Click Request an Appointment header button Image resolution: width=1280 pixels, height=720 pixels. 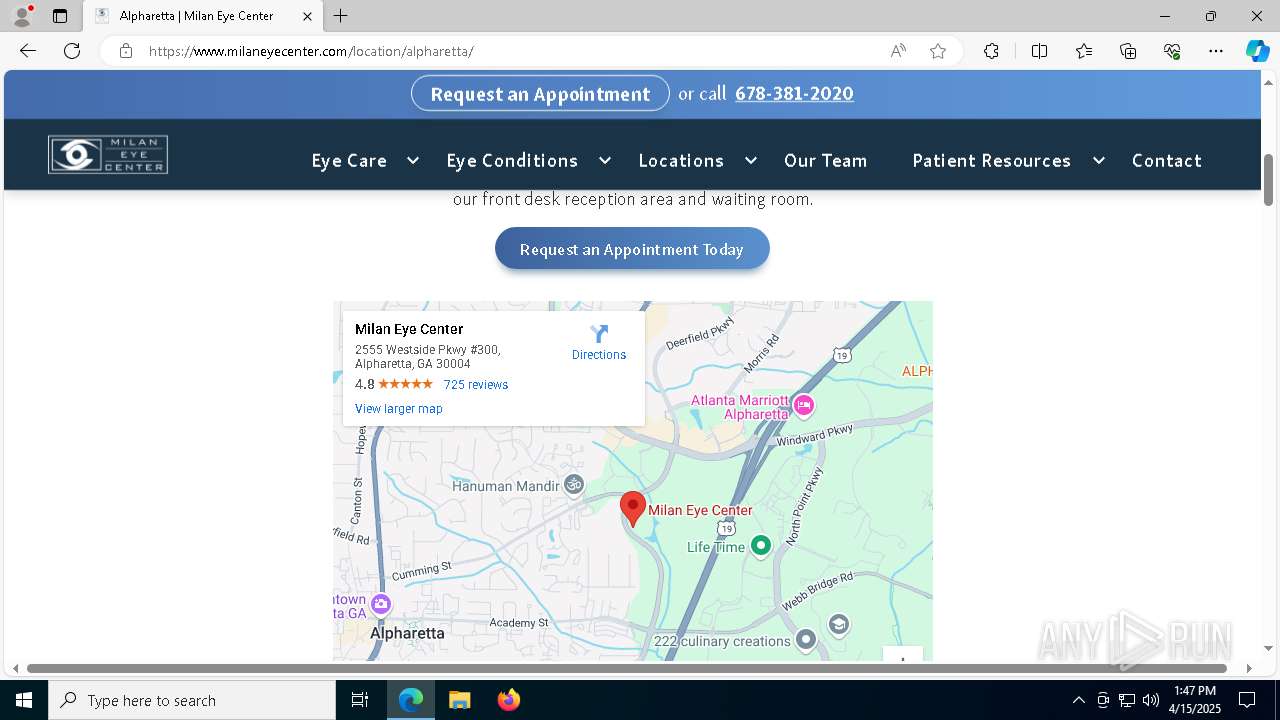point(540,93)
